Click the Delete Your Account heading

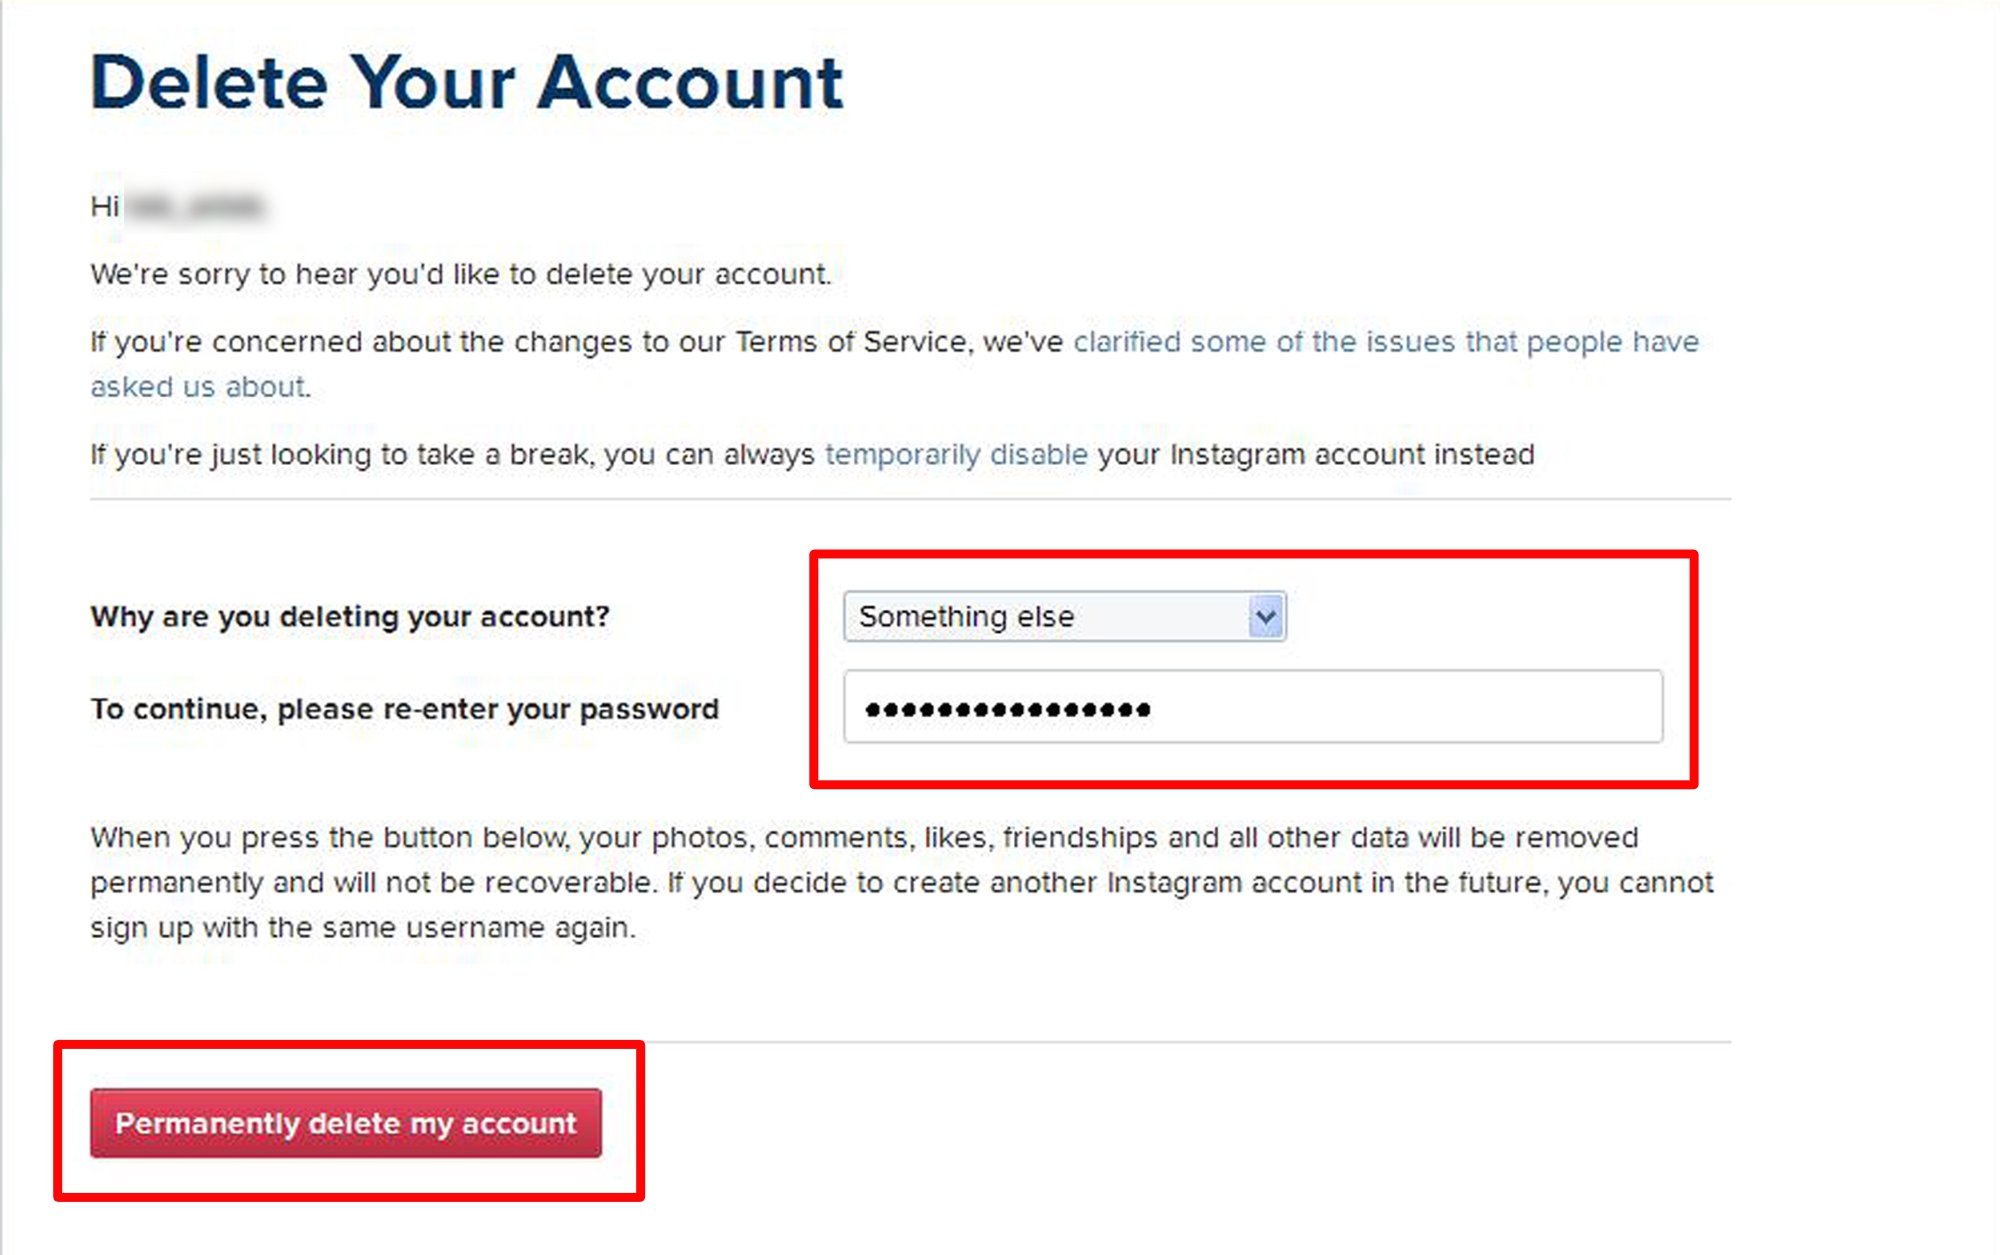pos(466,82)
